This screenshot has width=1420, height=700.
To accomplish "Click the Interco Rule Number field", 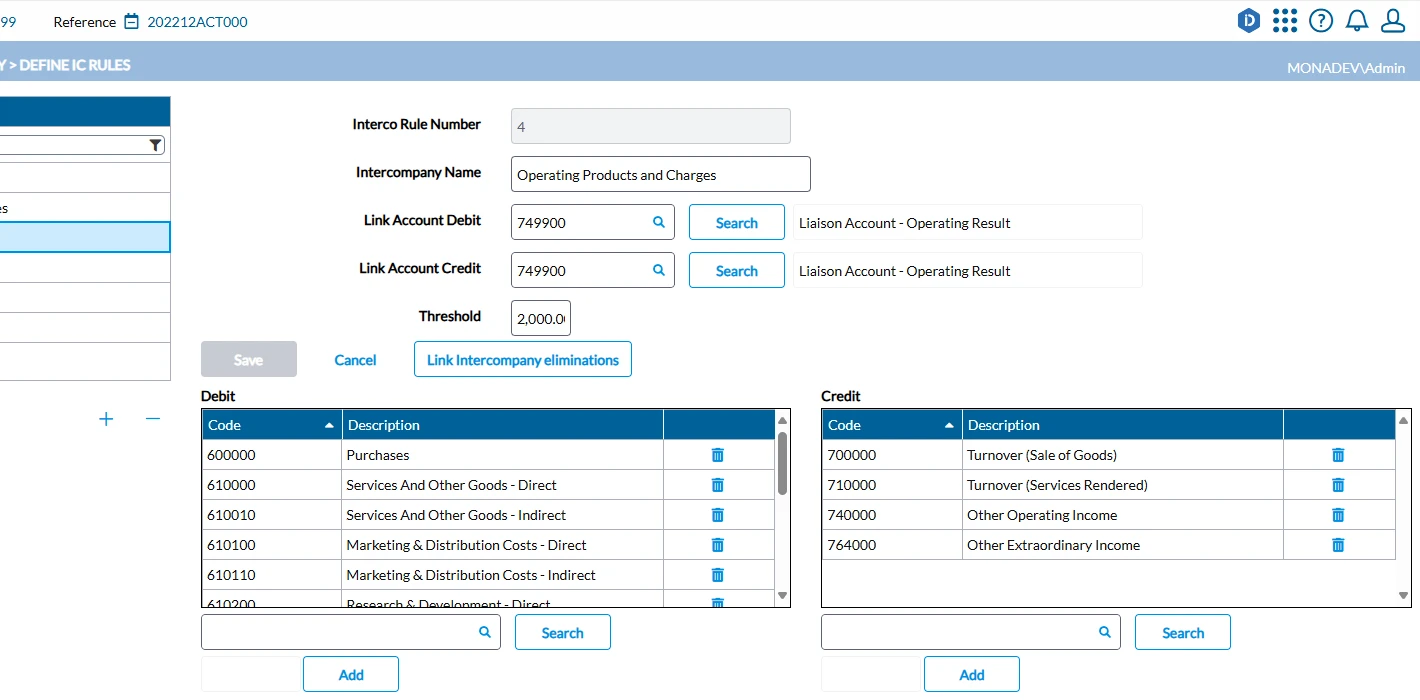I will pyautogui.click(x=651, y=126).
